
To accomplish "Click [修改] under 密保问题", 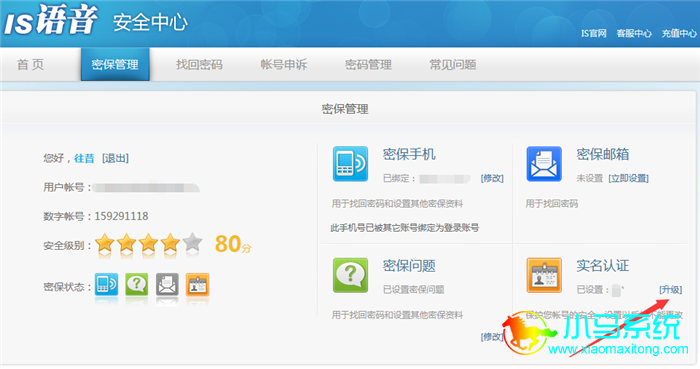I will point(492,337).
